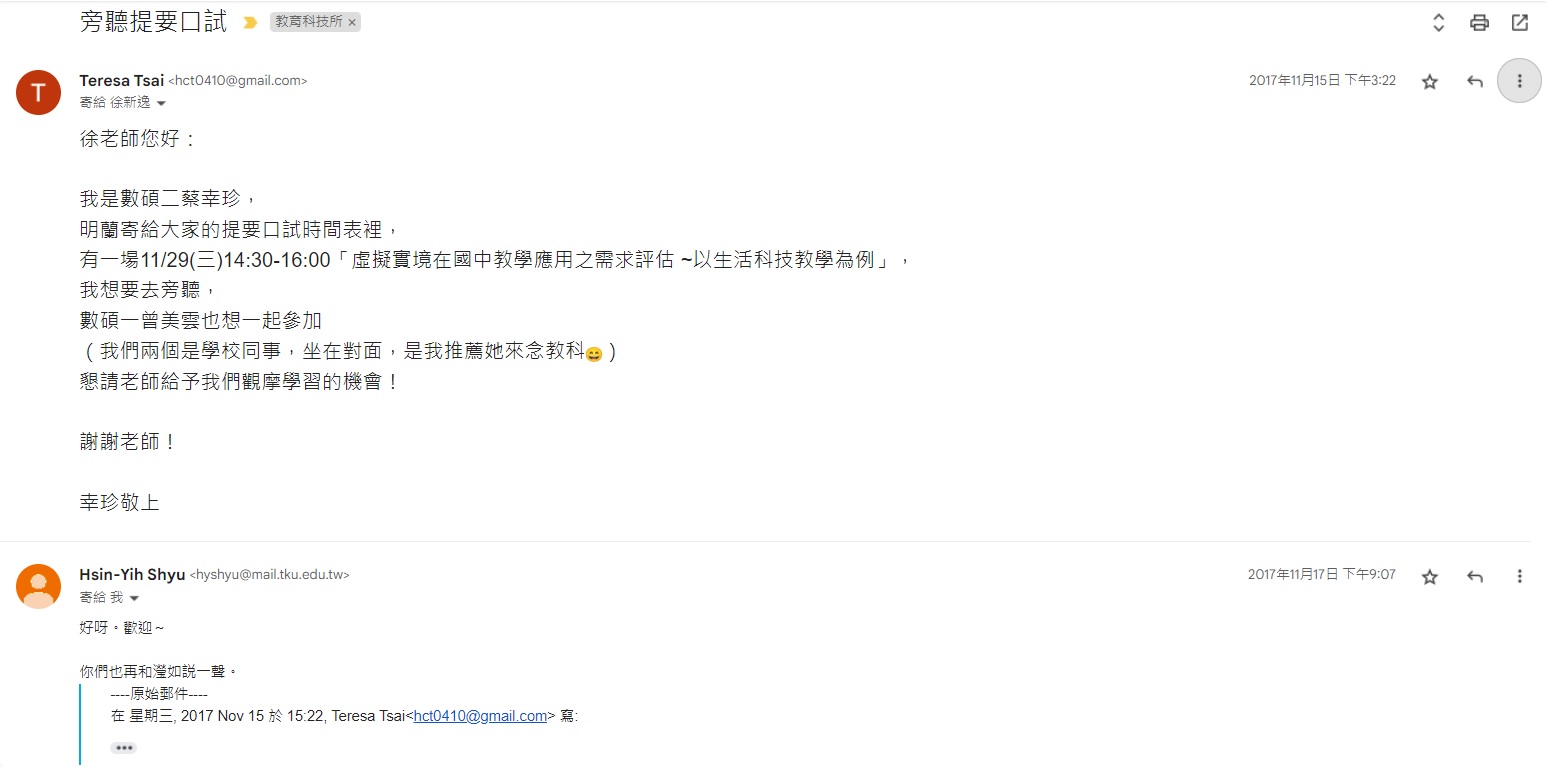Reply to Hsin-Yih Shyu's message
1546x767 pixels.
point(1474,576)
